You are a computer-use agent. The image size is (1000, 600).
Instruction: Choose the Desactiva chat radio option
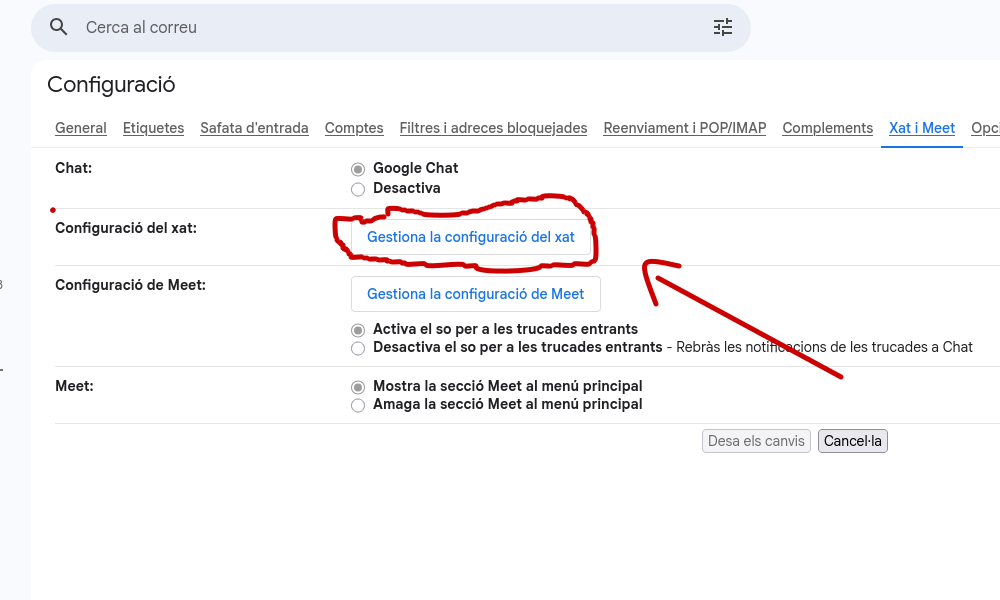[x=358, y=189]
